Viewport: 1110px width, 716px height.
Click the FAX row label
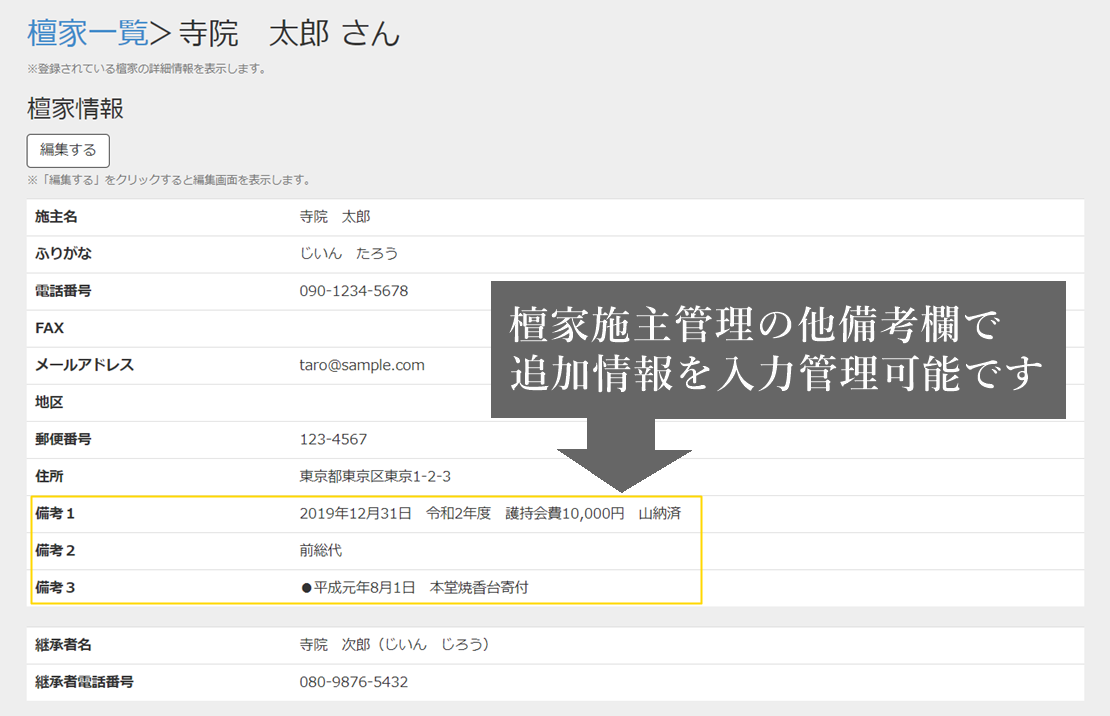(x=50, y=328)
